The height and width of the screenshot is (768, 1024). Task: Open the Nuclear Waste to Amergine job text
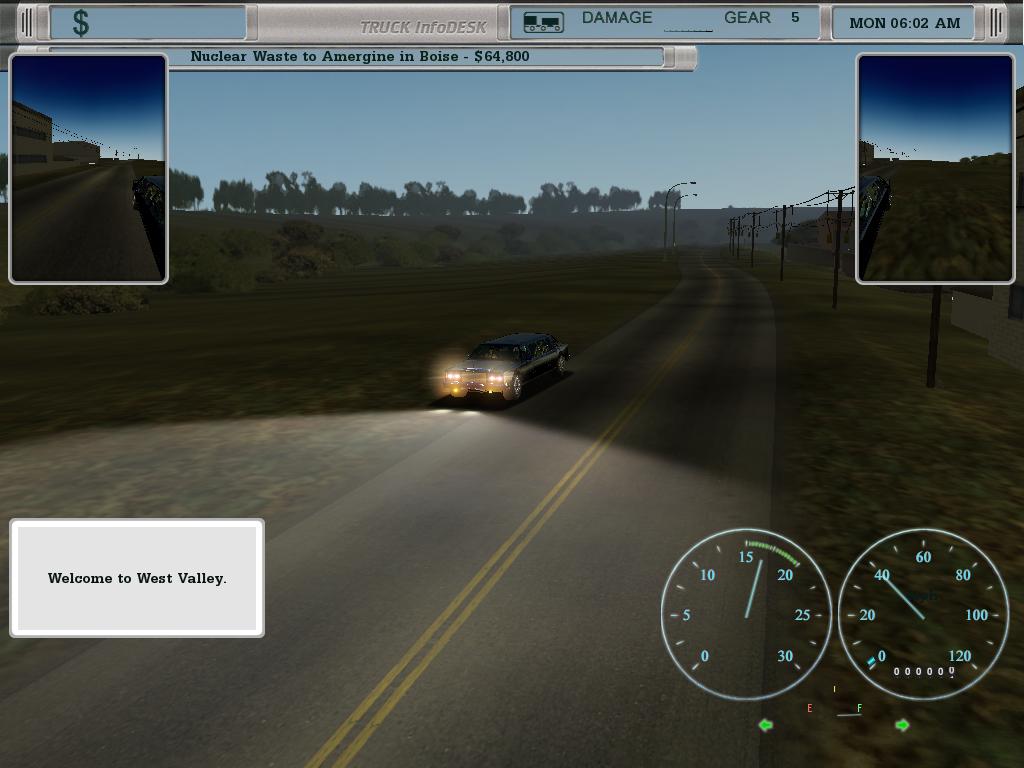[360, 56]
